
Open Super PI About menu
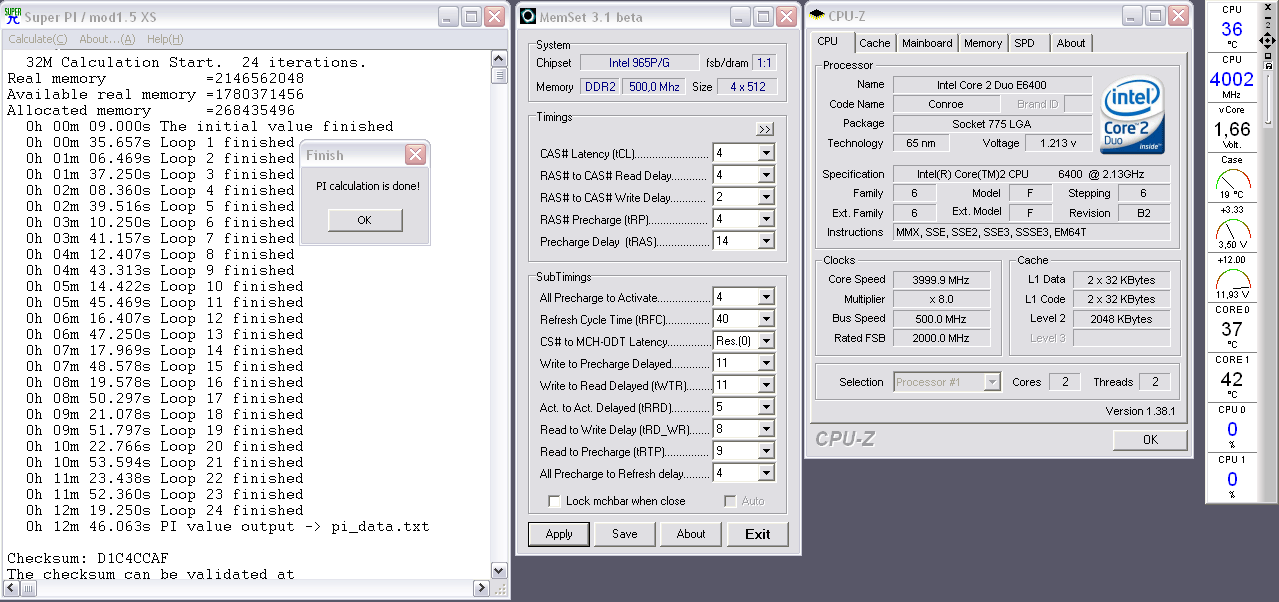pos(107,39)
